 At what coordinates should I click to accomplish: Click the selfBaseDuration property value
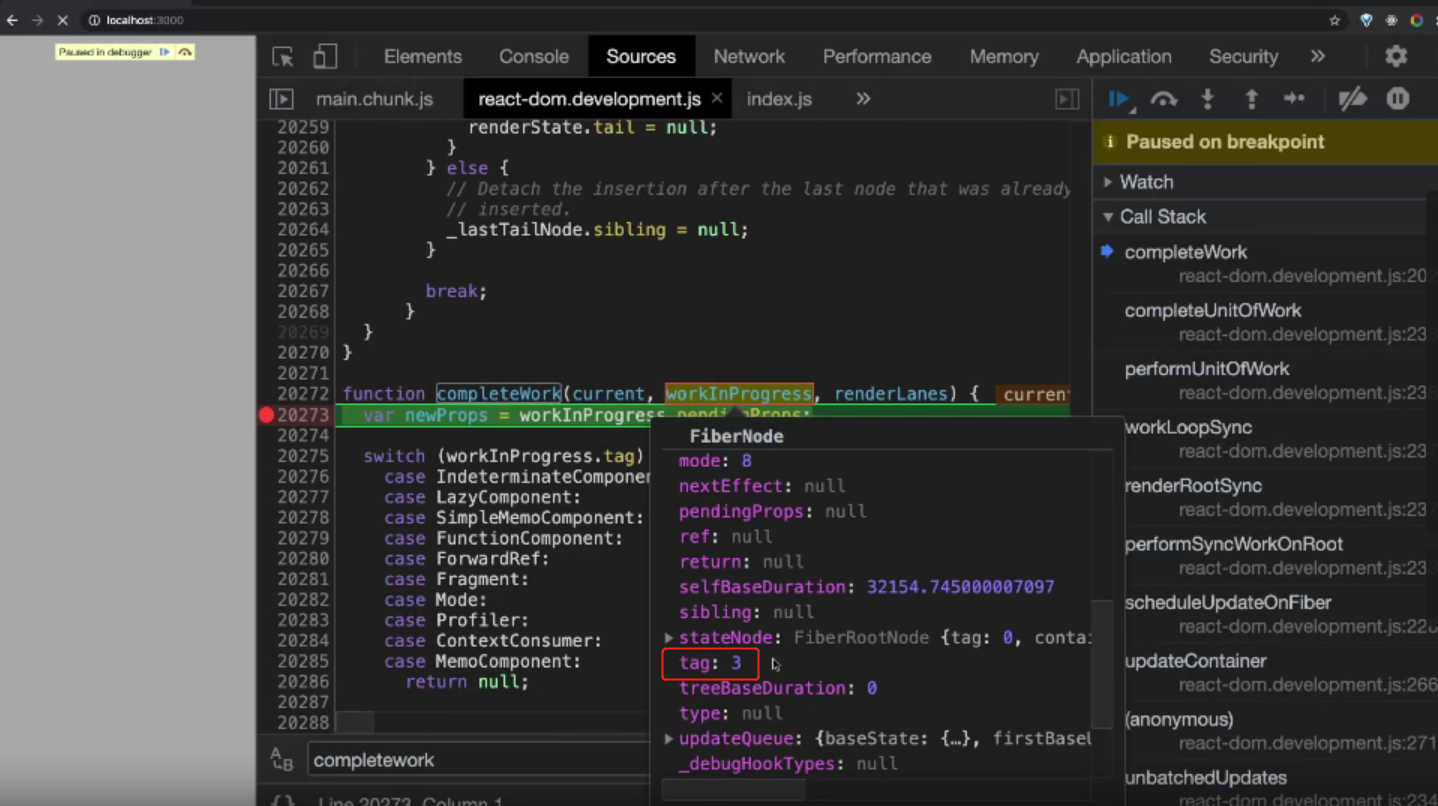tap(960, 587)
